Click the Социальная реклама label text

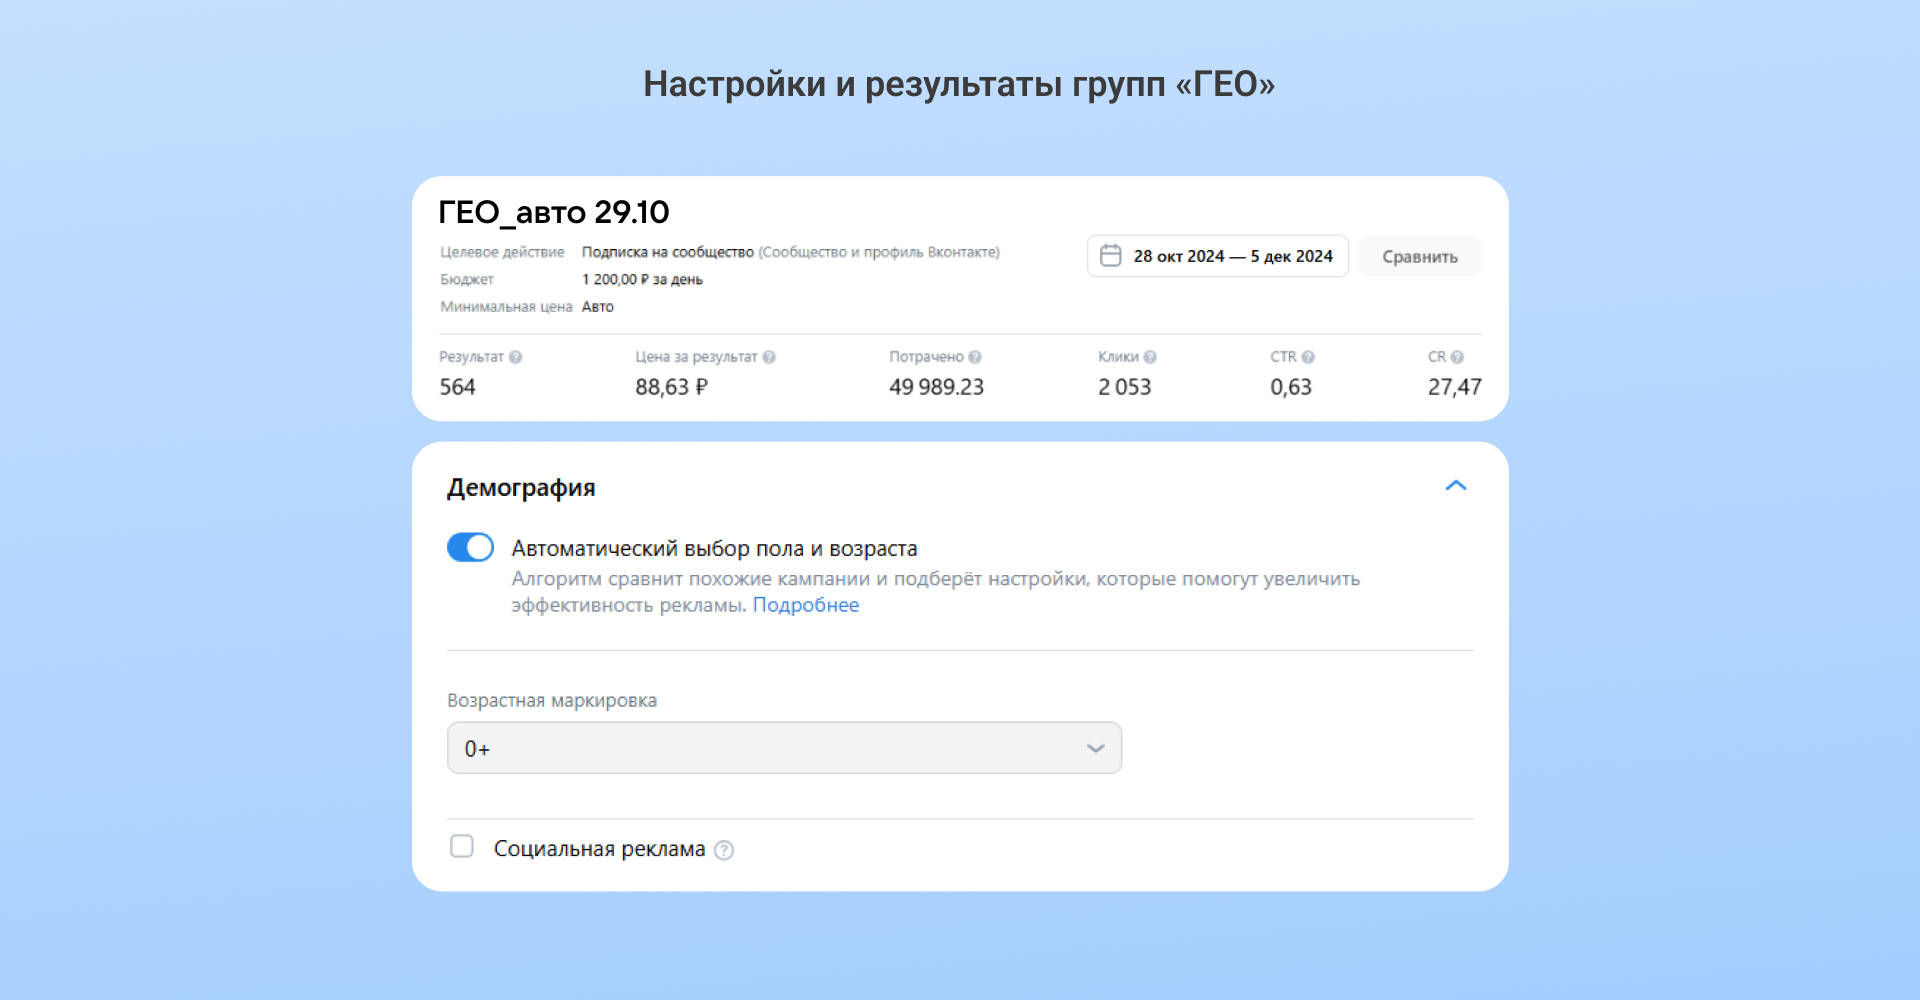[599, 849]
